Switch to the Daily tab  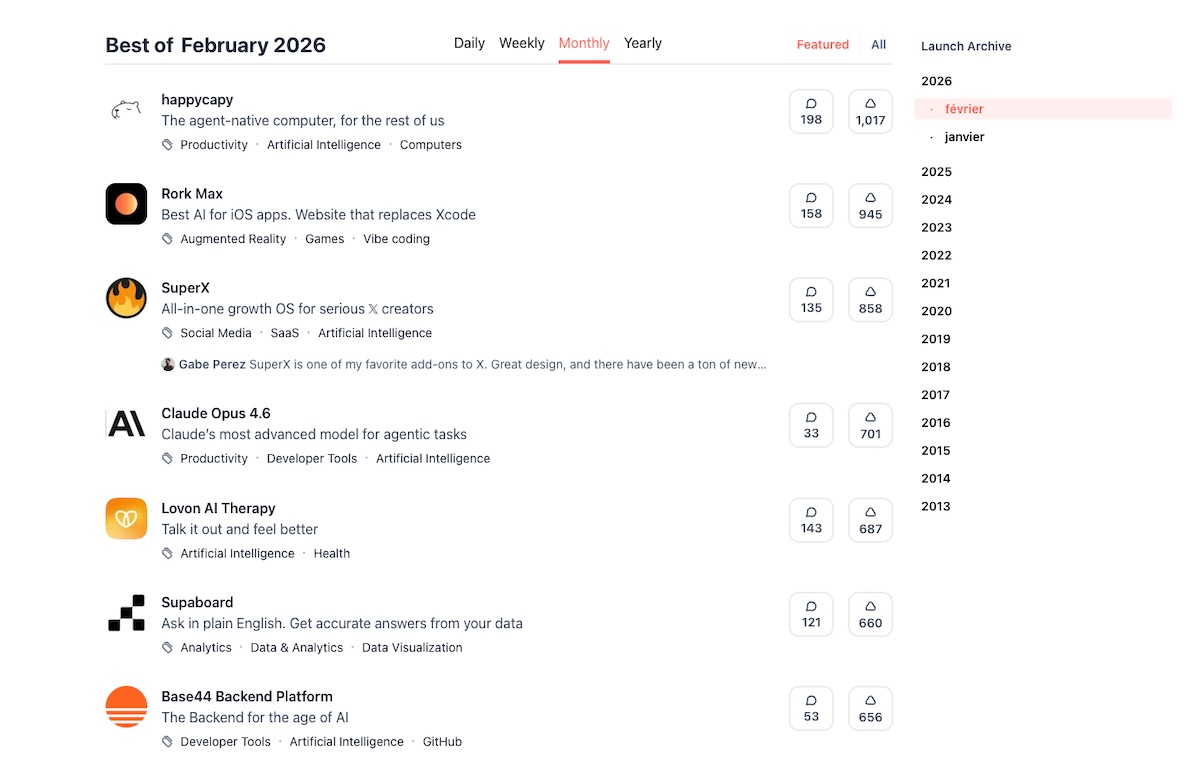tap(469, 43)
